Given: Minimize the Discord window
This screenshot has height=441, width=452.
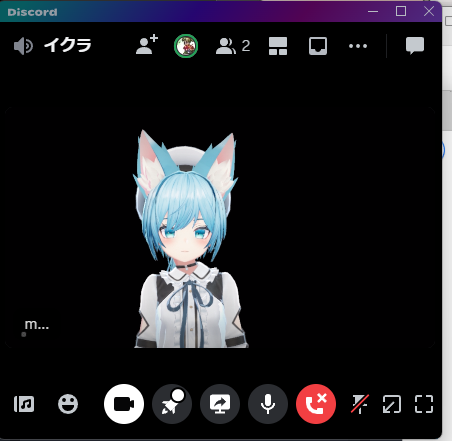Looking at the screenshot, I should [373, 11].
